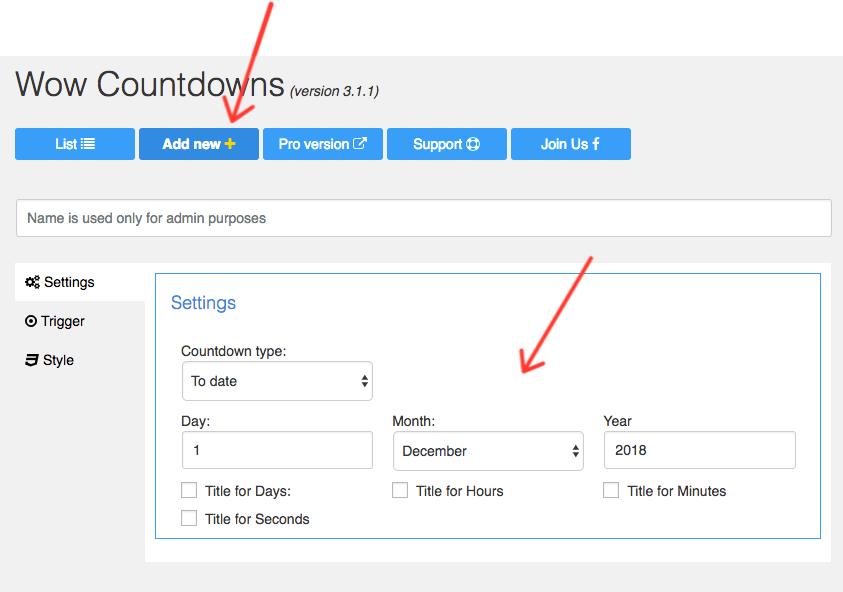Enable the Title for Minutes checkbox

[x=611, y=490]
